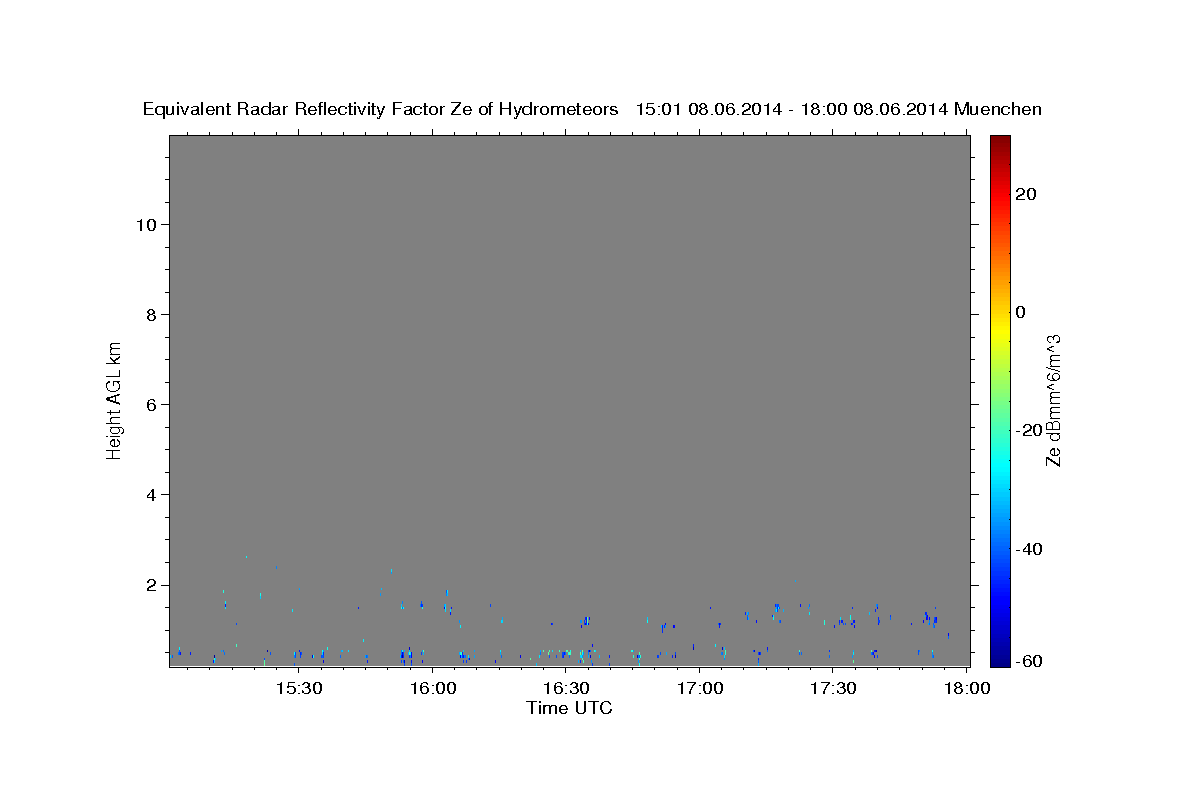Image resolution: width=1200 pixels, height=800 pixels.
Task: Click the colorbar label '20'
Action: click(1026, 194)
